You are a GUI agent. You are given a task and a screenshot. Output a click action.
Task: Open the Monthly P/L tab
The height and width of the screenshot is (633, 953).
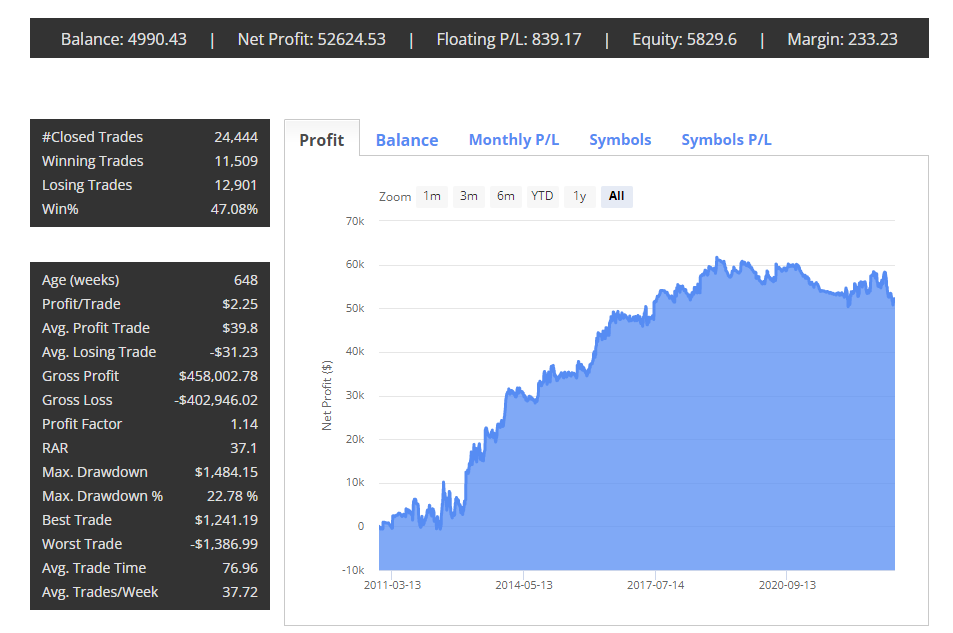tap(513, 140)
